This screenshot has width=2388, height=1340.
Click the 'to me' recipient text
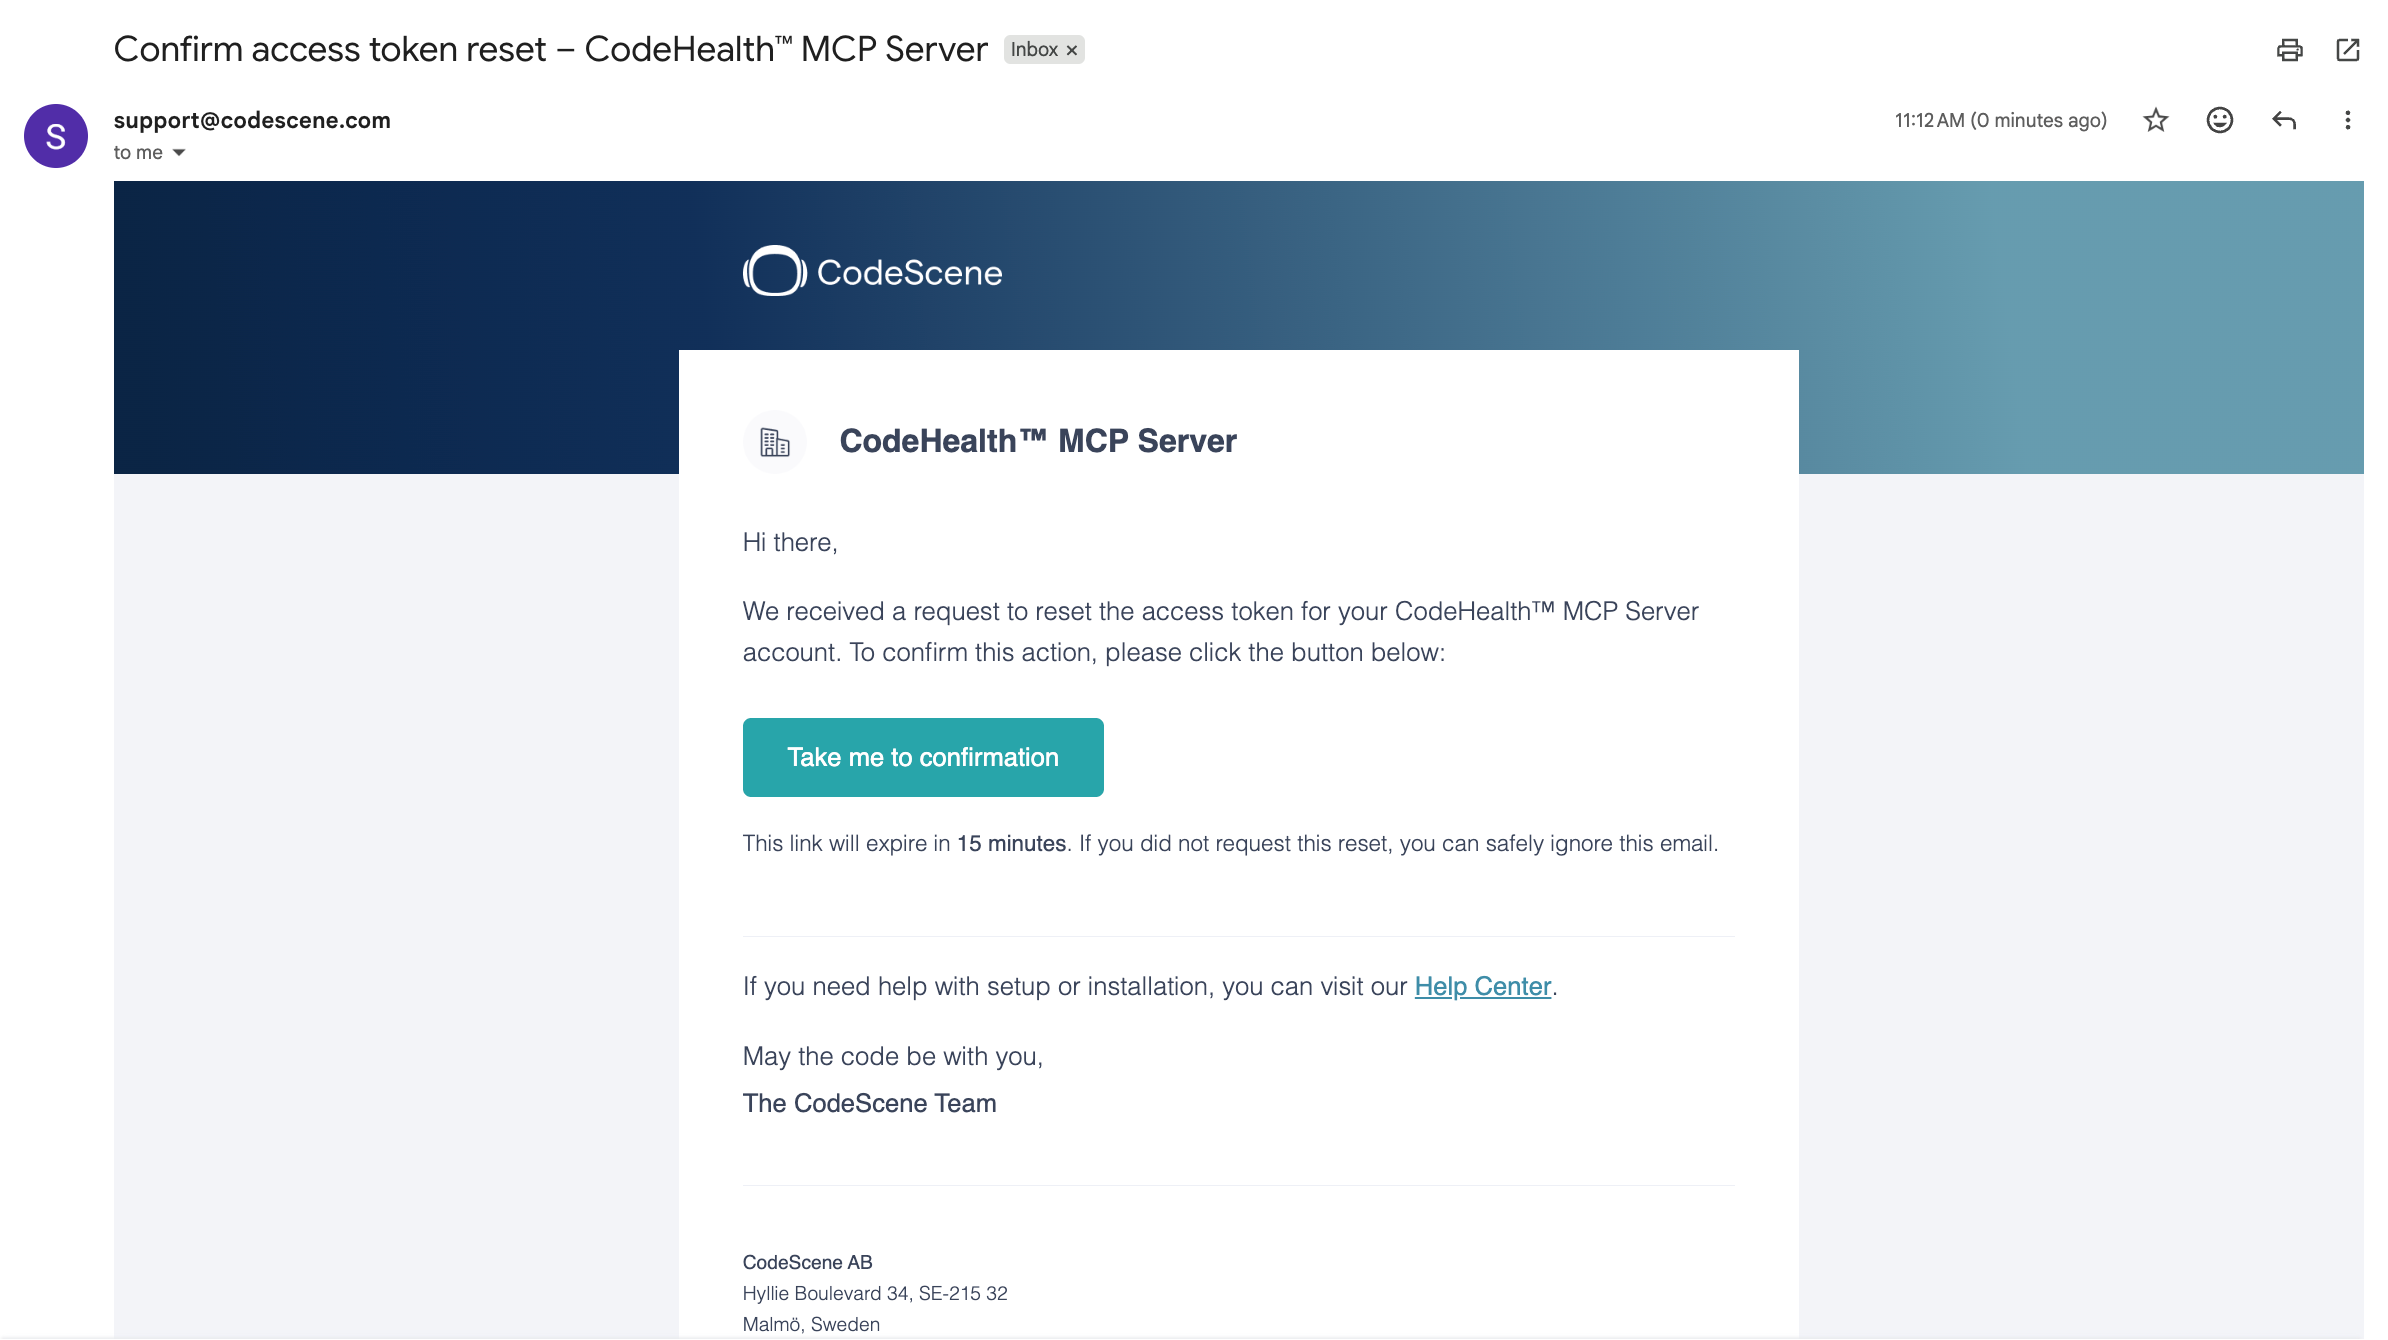138,153
